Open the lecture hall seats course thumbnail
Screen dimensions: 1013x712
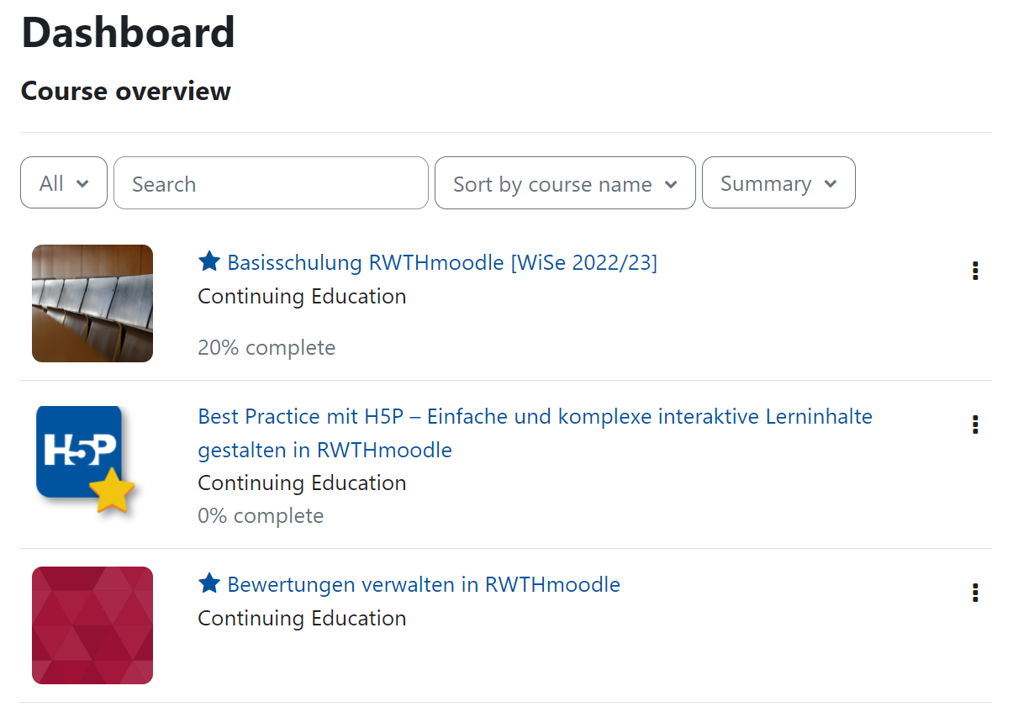click(92, 303)
